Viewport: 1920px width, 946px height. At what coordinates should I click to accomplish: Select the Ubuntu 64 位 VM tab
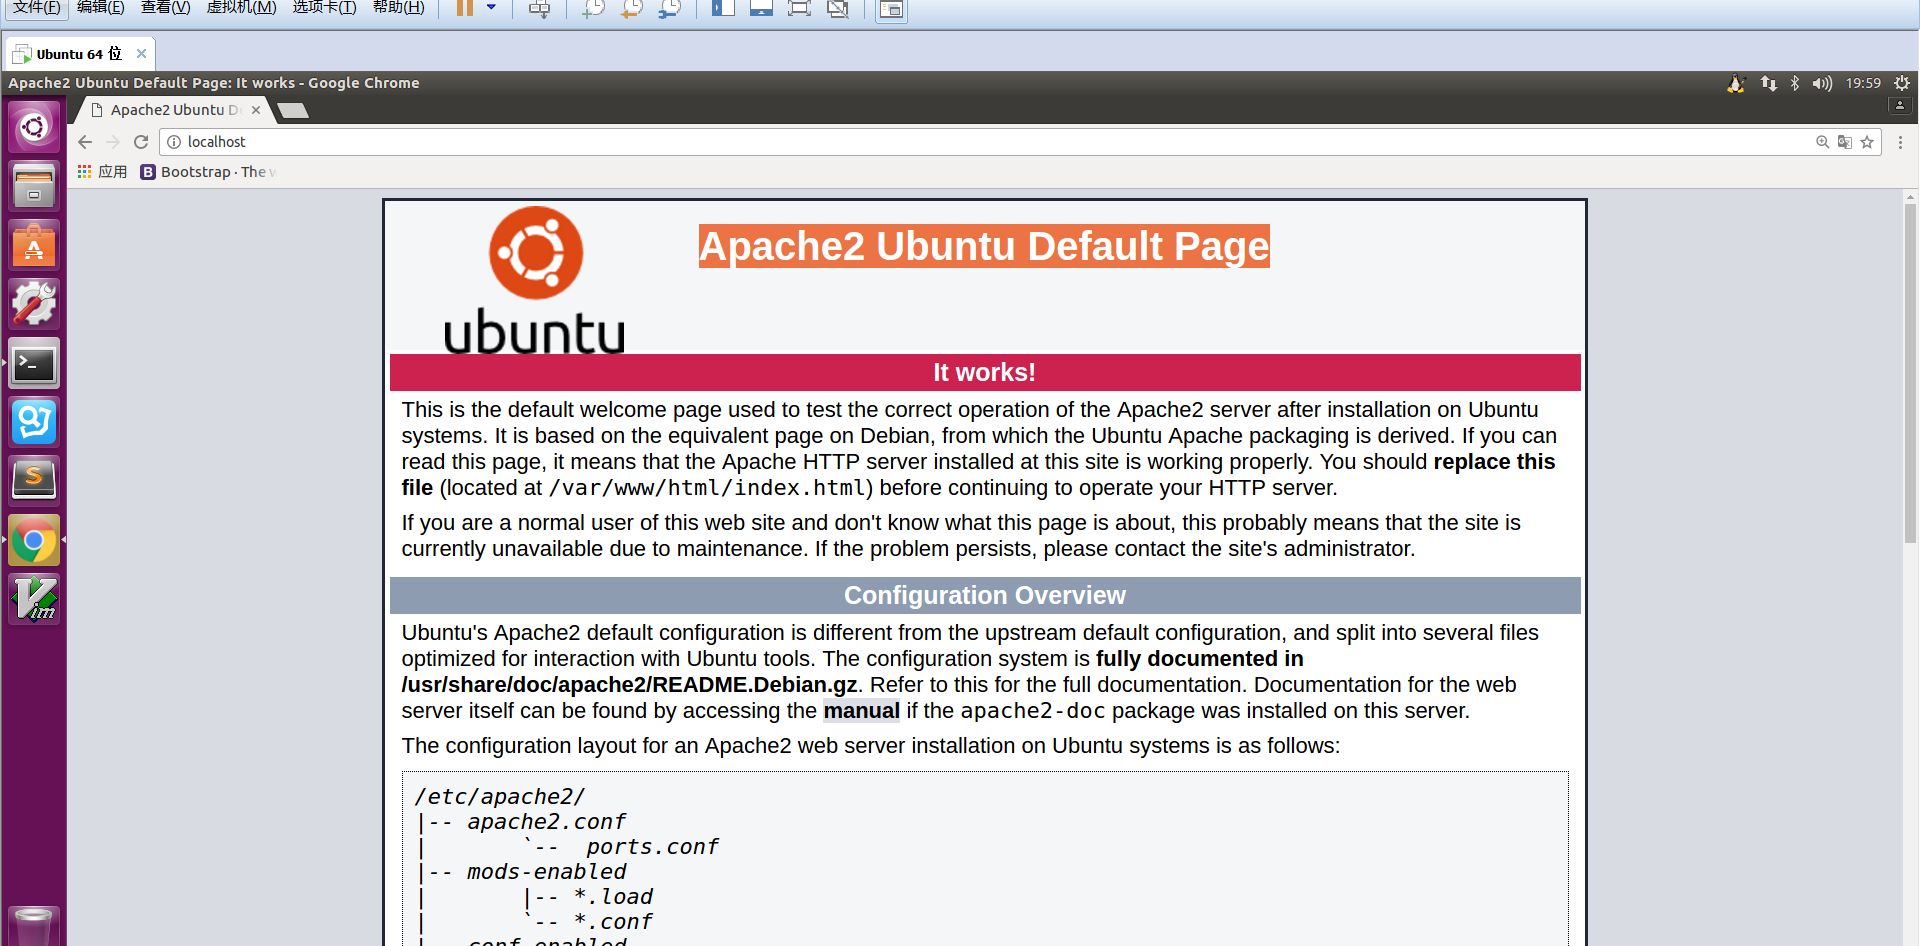point(78,54)
